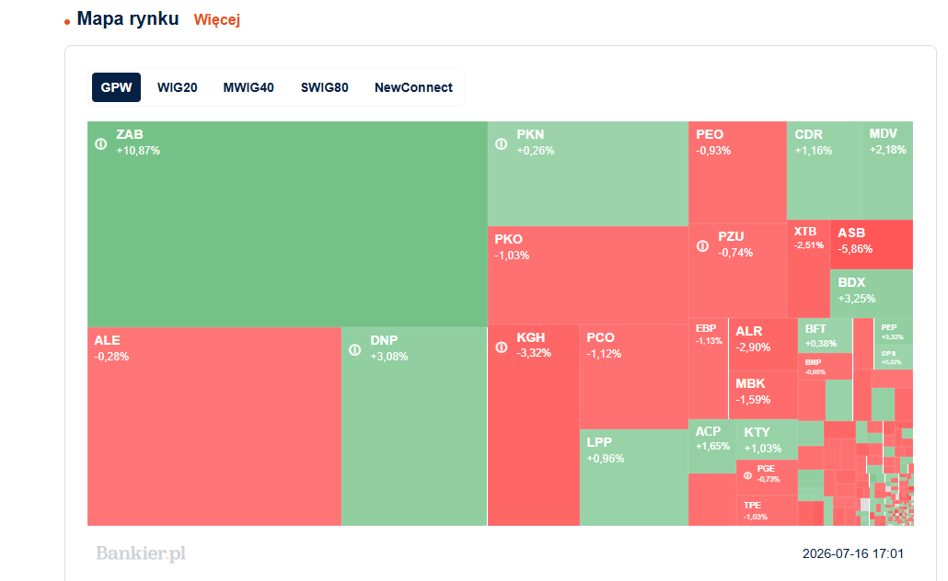948x581 pixels.
Task: Open the LPP tile in the map
Action: [x=634, y=478]
